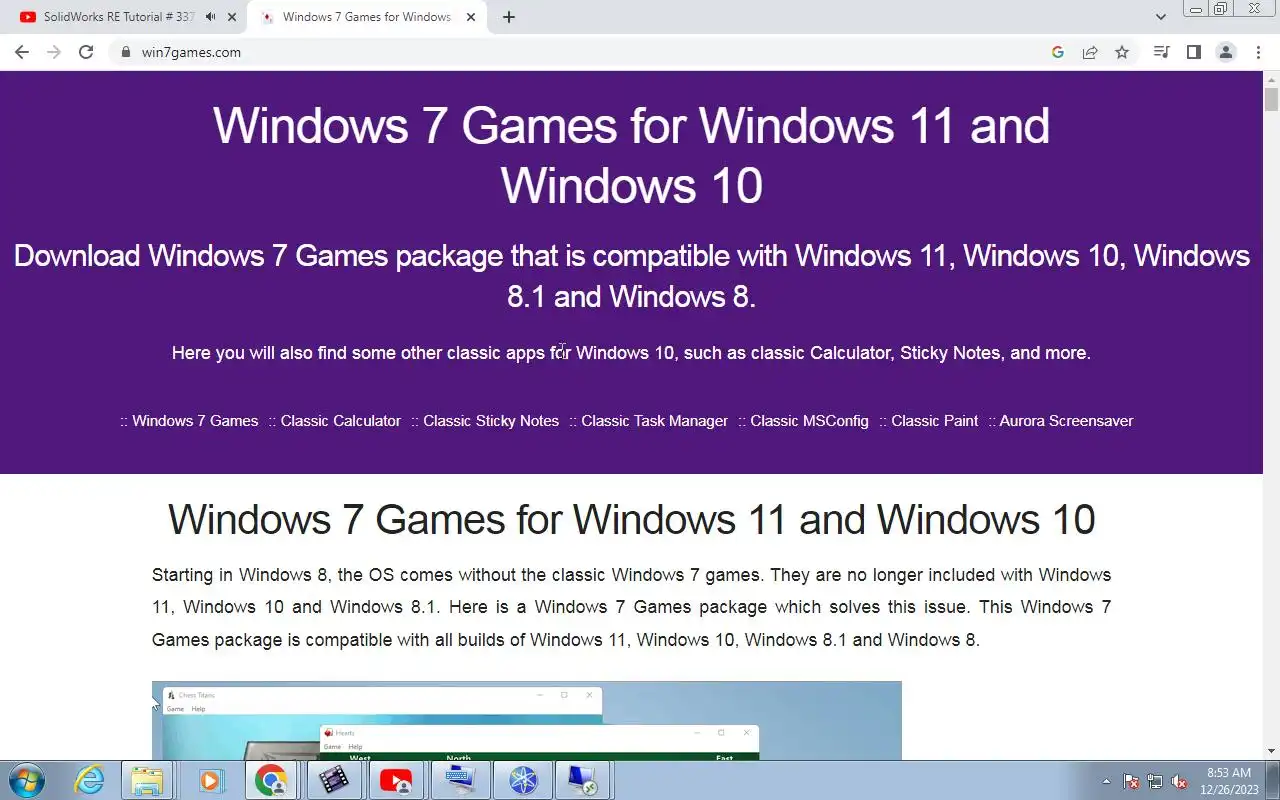Select the Windows 7 Games for Windows tab

click(366, 17)
